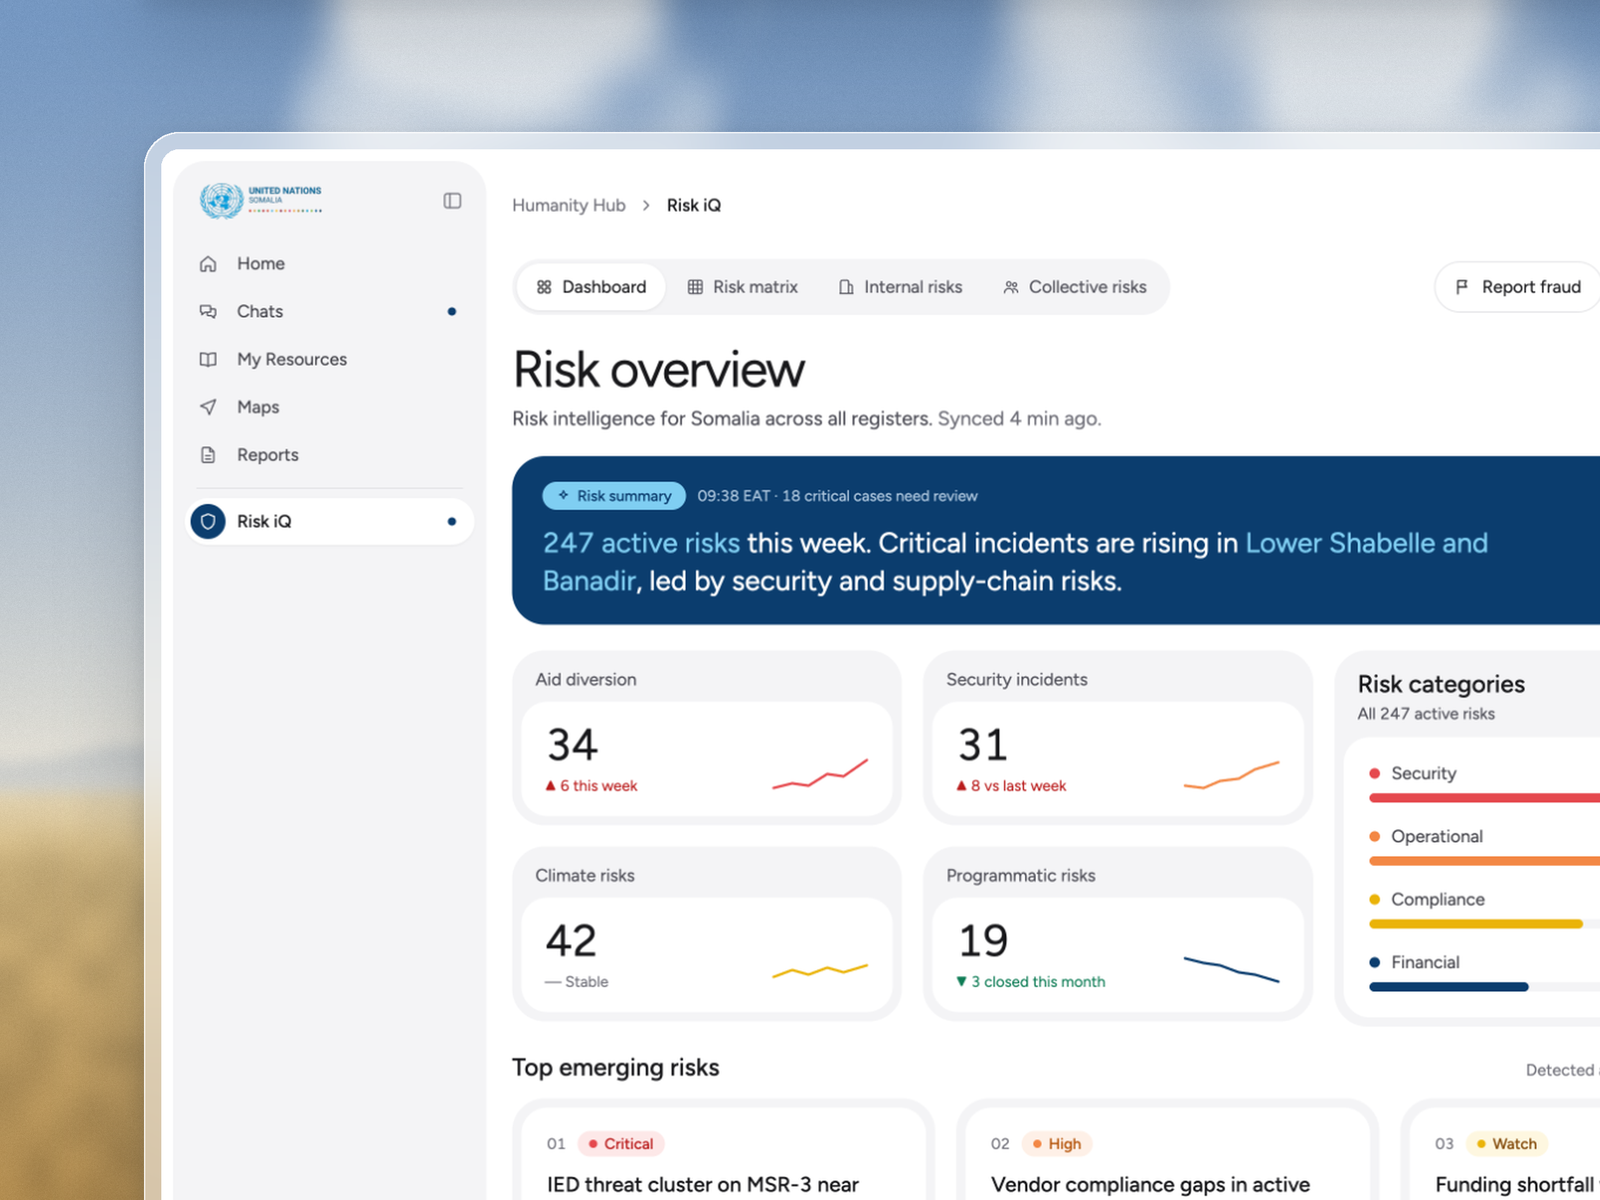1600x1200 pixels.
Task: Click the Home house icon
Action: click(208, 264)
